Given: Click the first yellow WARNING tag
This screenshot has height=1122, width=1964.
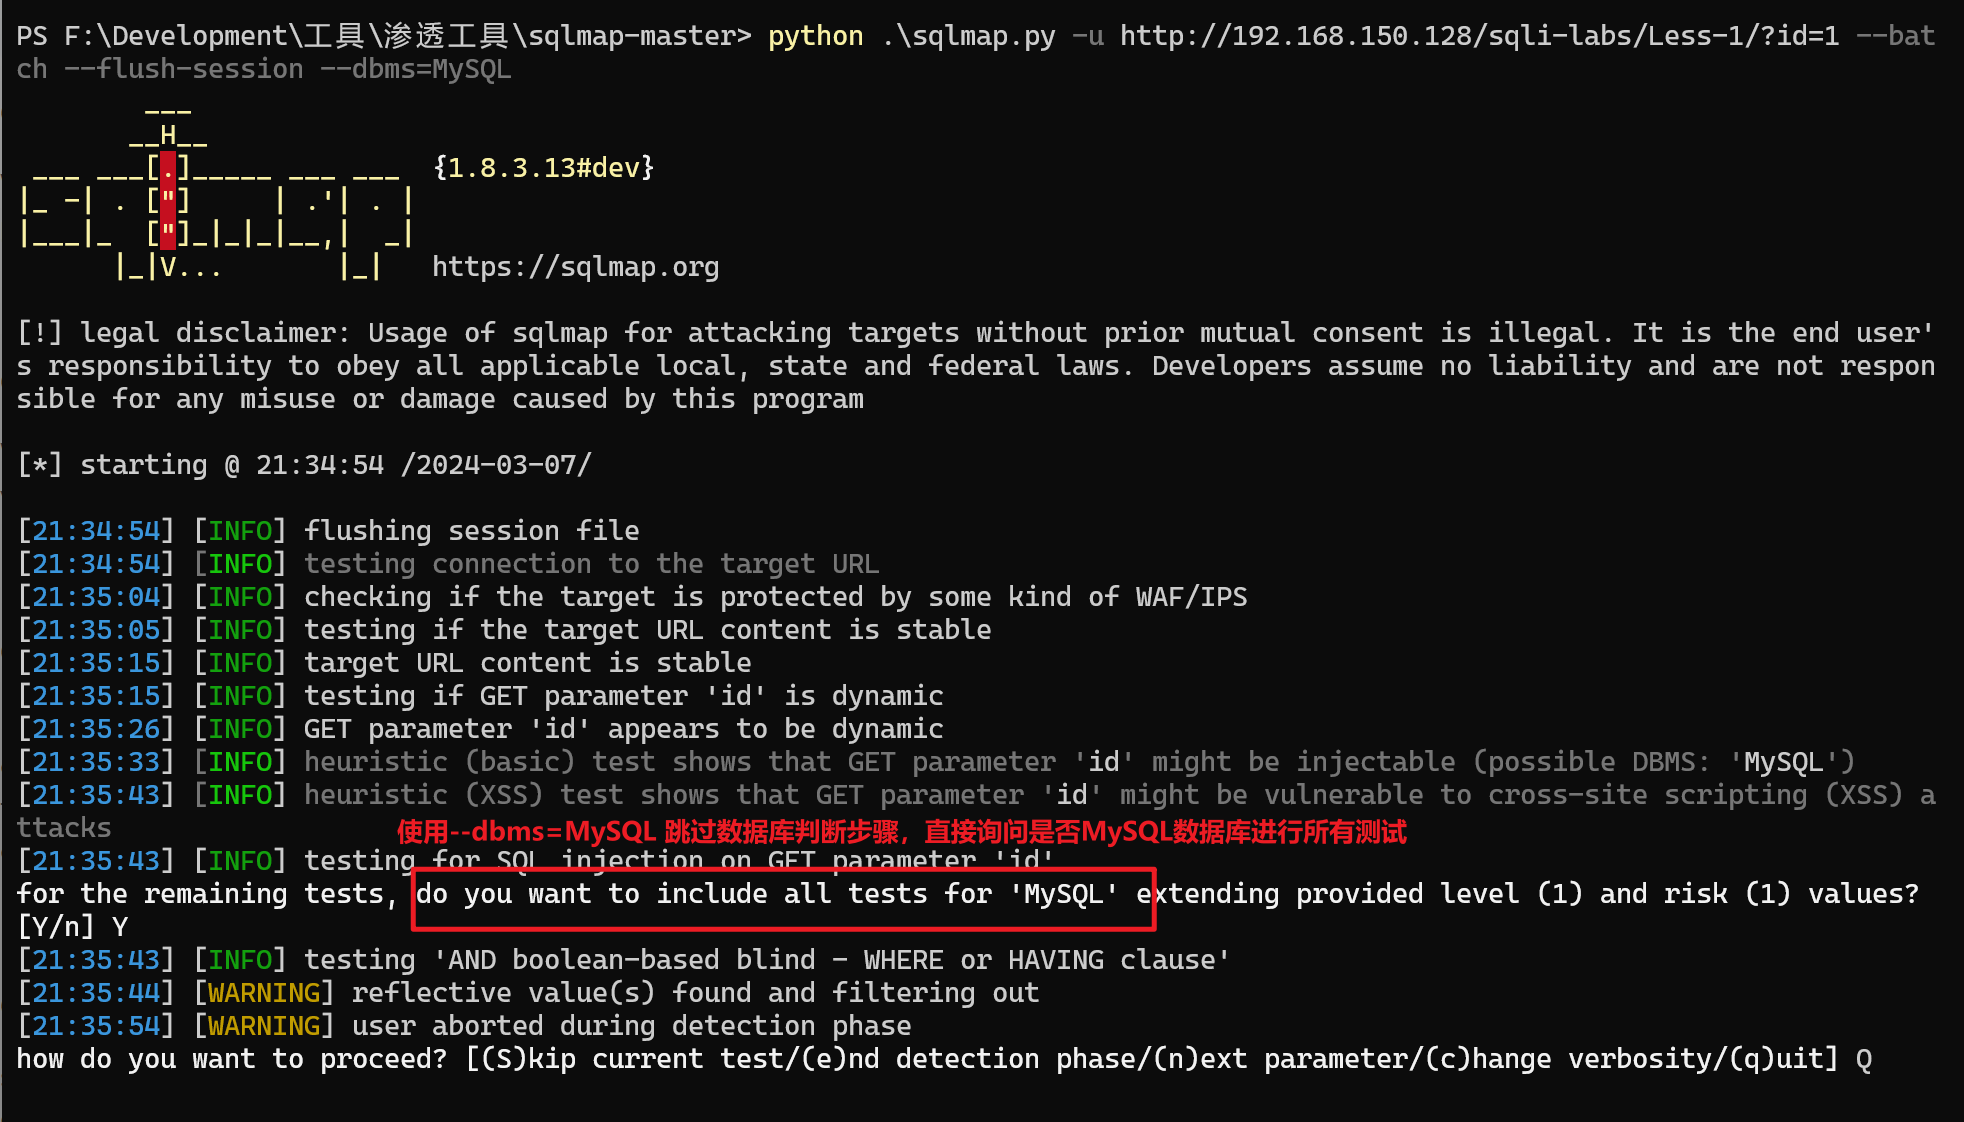Looking at the screenshot, I should coord(263,993).
